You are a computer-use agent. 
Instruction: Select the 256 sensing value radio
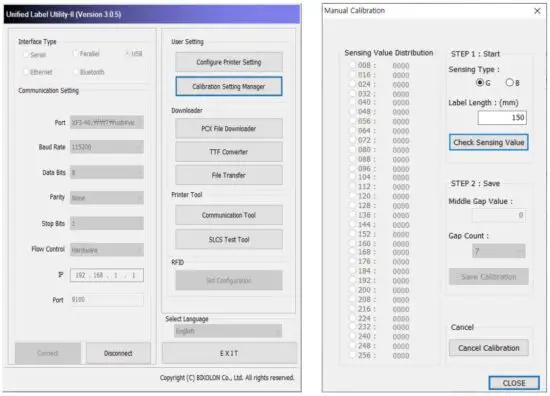[x=353, y=355]
